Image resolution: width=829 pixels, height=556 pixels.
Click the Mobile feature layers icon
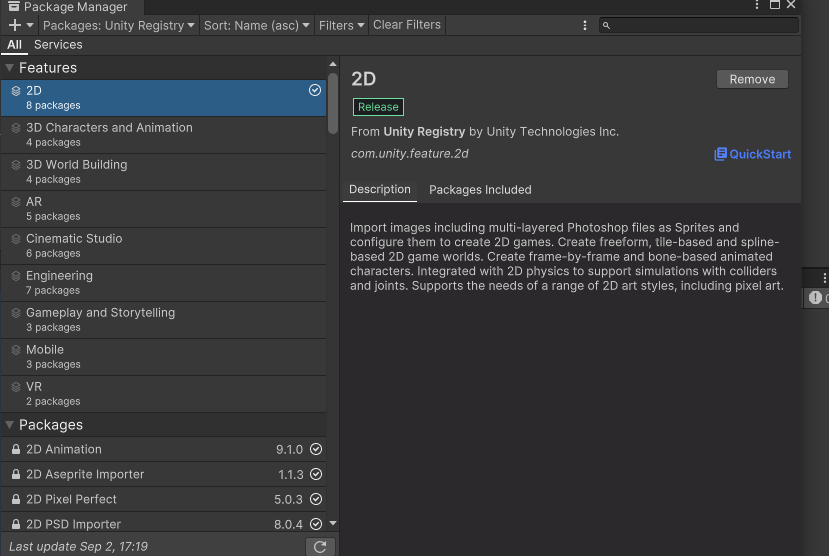(x=16, y=350)
